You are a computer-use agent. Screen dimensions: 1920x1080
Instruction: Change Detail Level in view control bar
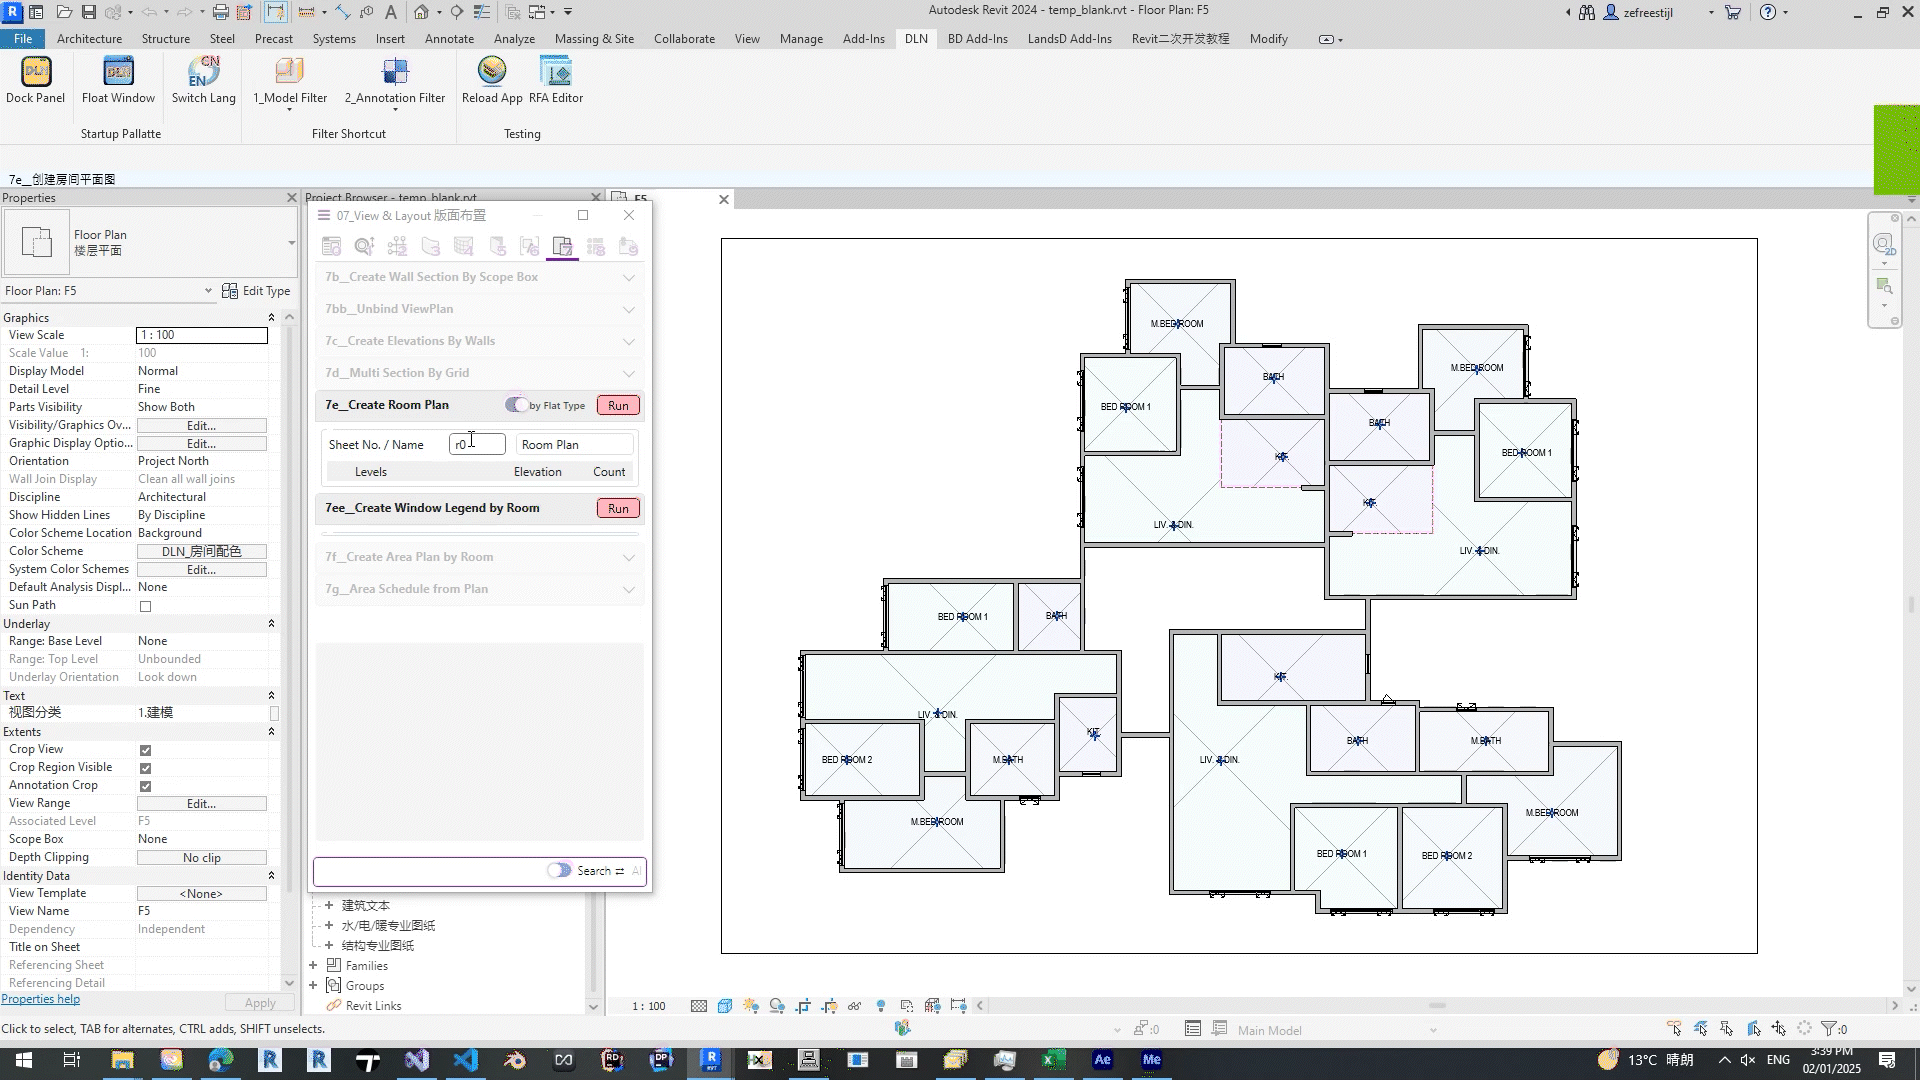[698, 1006]
